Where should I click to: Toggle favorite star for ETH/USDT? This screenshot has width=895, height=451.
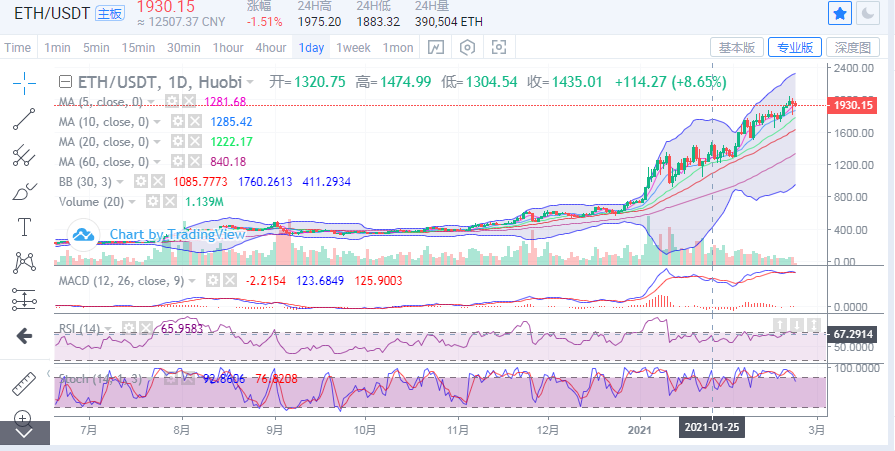pos(840,13)
